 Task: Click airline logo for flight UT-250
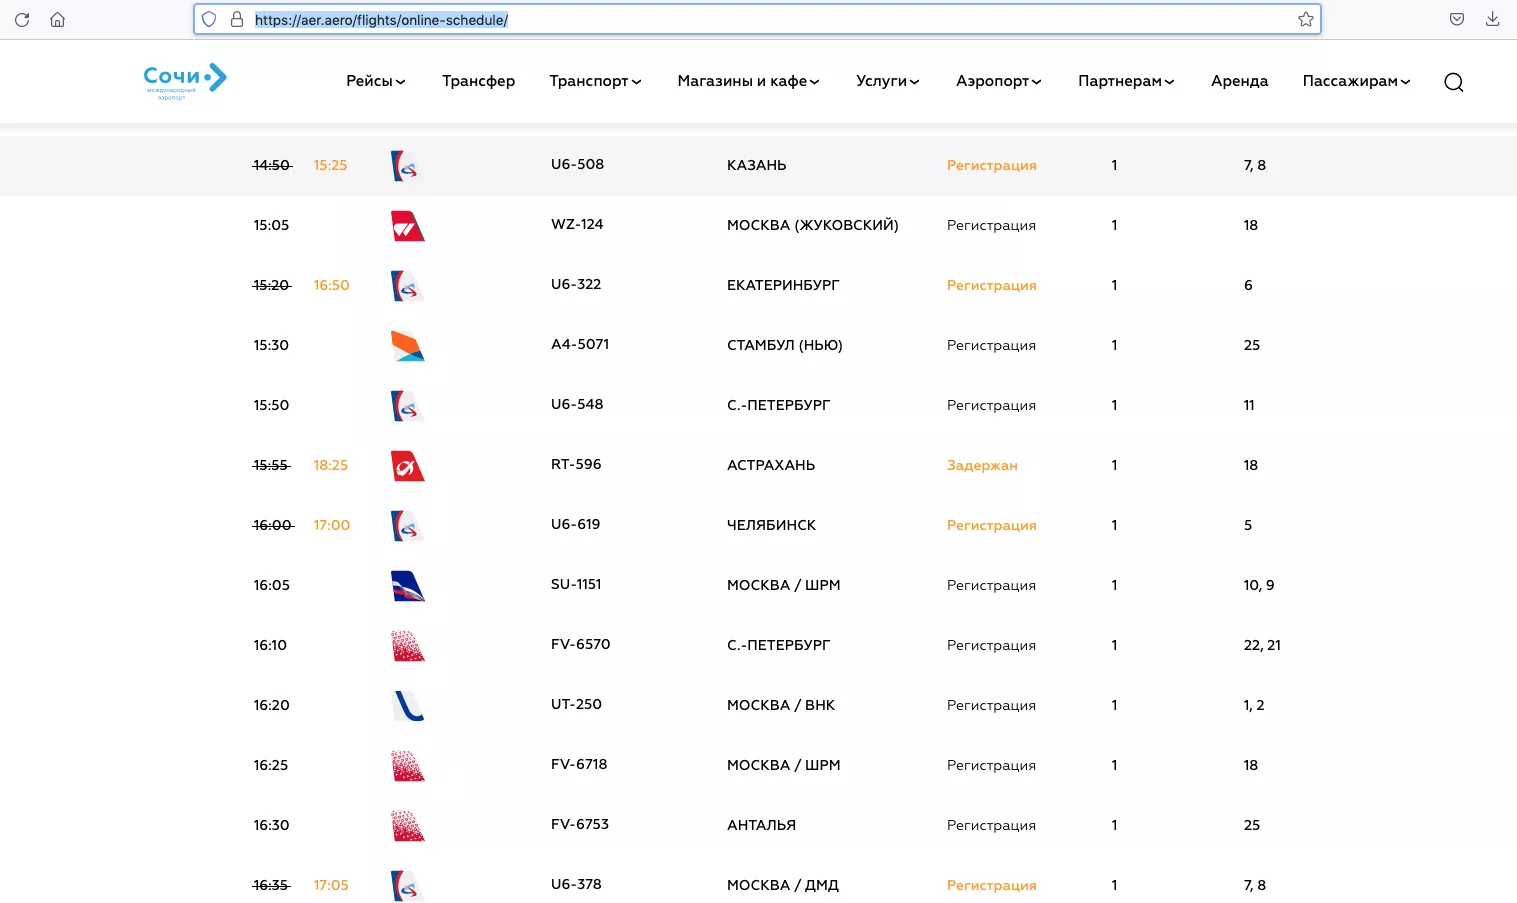tap(407, 706)
